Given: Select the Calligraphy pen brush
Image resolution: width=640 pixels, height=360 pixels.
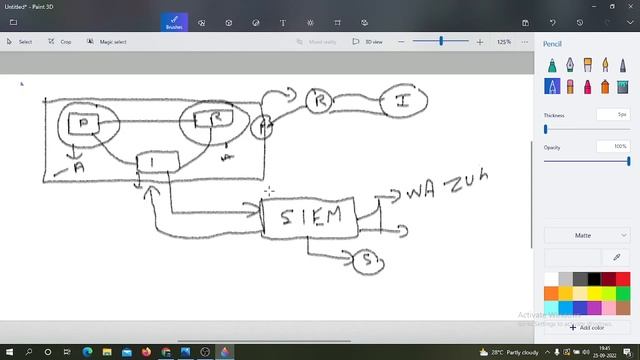Looking at the screenshot, I should coord(570,65).
